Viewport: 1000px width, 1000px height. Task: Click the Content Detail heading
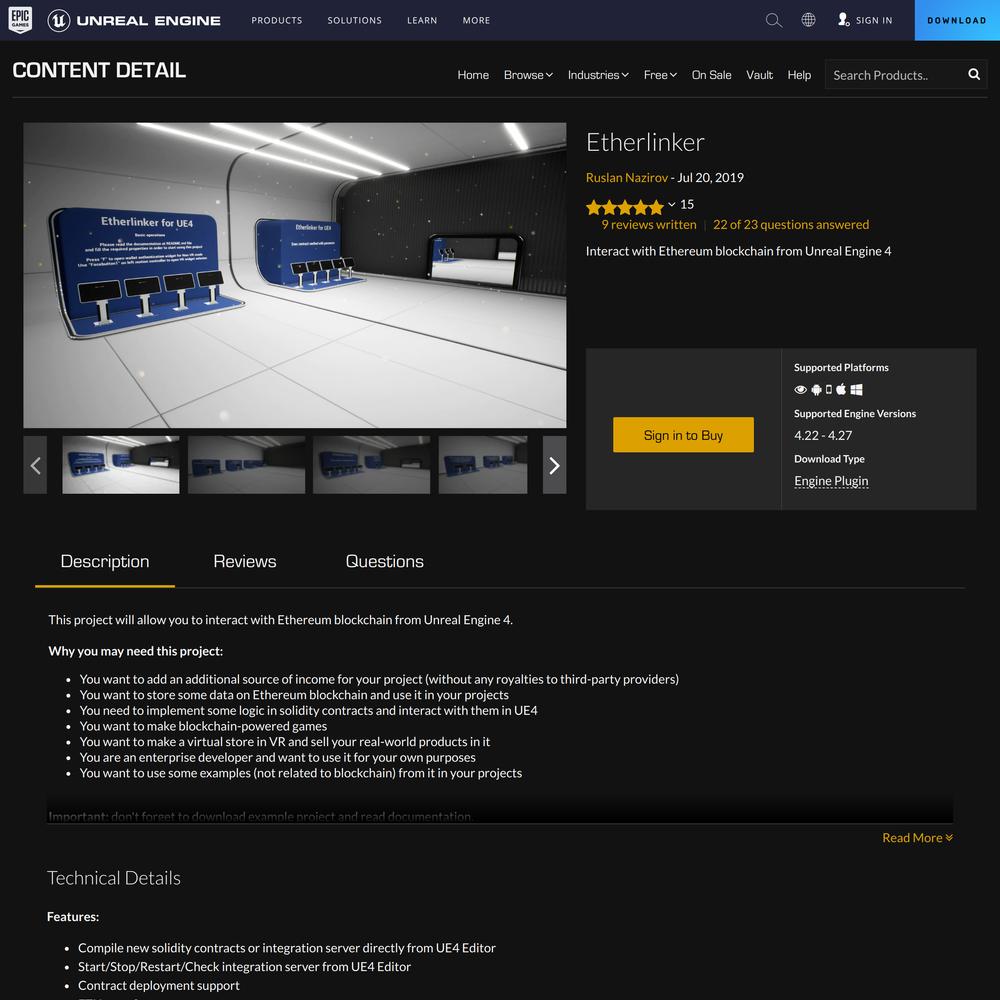[x=99, y=70]
